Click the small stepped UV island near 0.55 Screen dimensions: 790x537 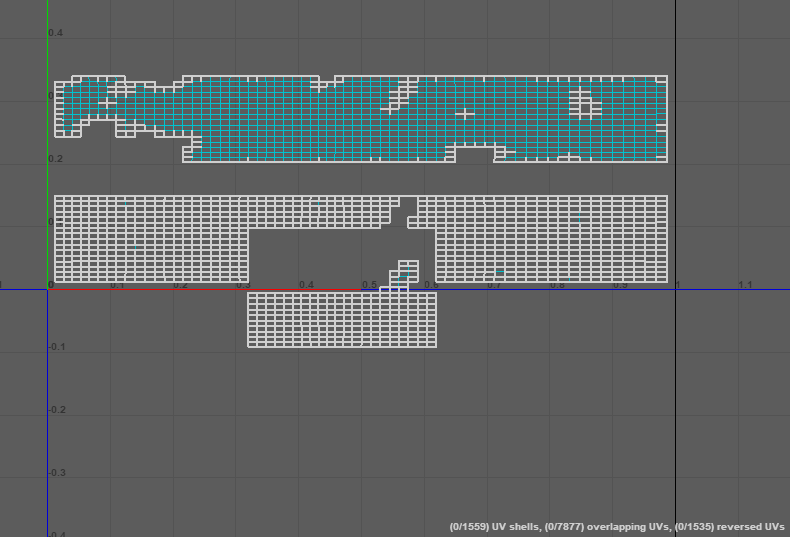pyautogui.click(x=404, y=273)
